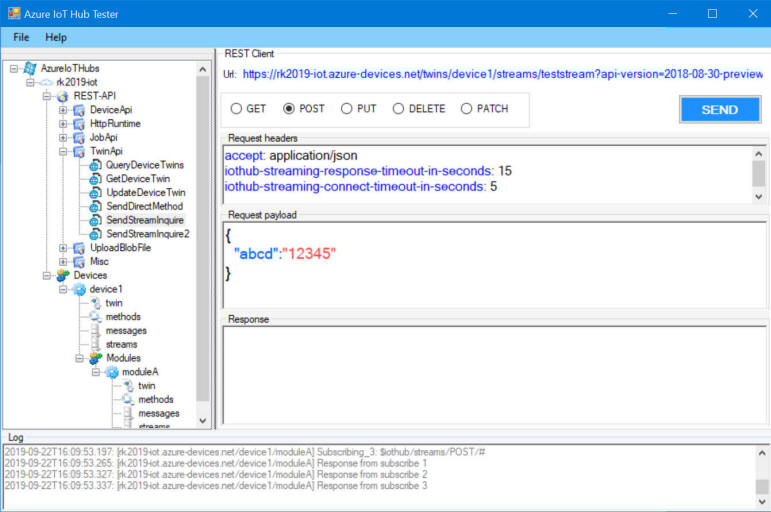Viewport: 771px width, 512px height.
Task: Click the tree panel vertical scrollbar
Action: pyautogui.click(x=203, y=239)
